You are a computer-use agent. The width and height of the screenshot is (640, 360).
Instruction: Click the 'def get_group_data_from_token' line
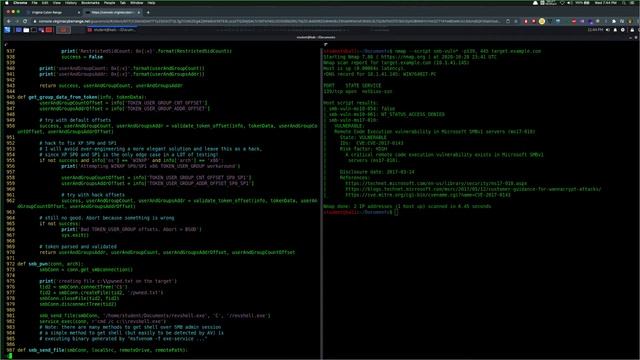(x=81, y=97)
